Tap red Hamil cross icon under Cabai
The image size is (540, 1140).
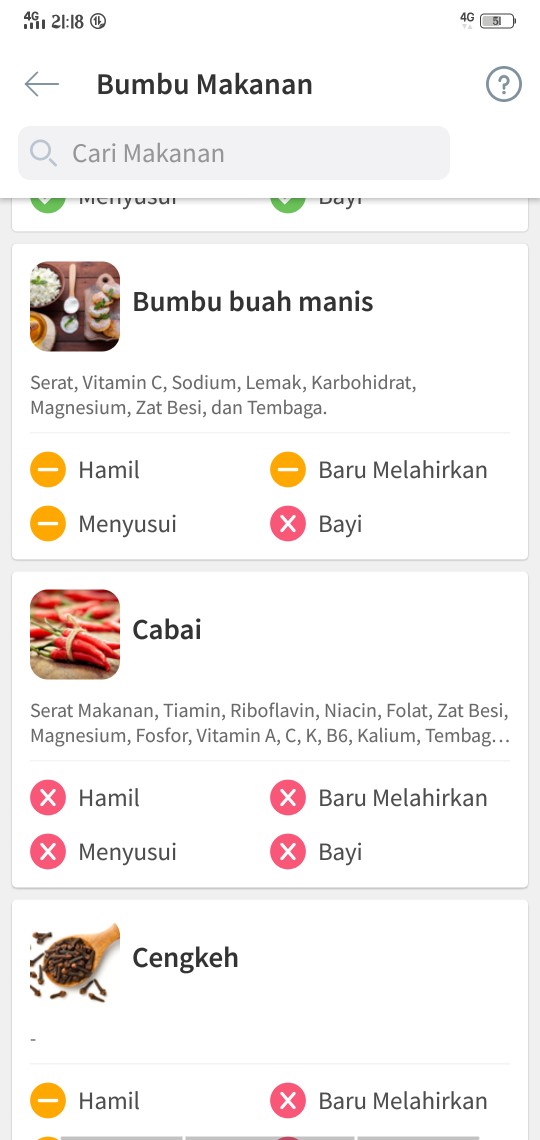[48, 798]
